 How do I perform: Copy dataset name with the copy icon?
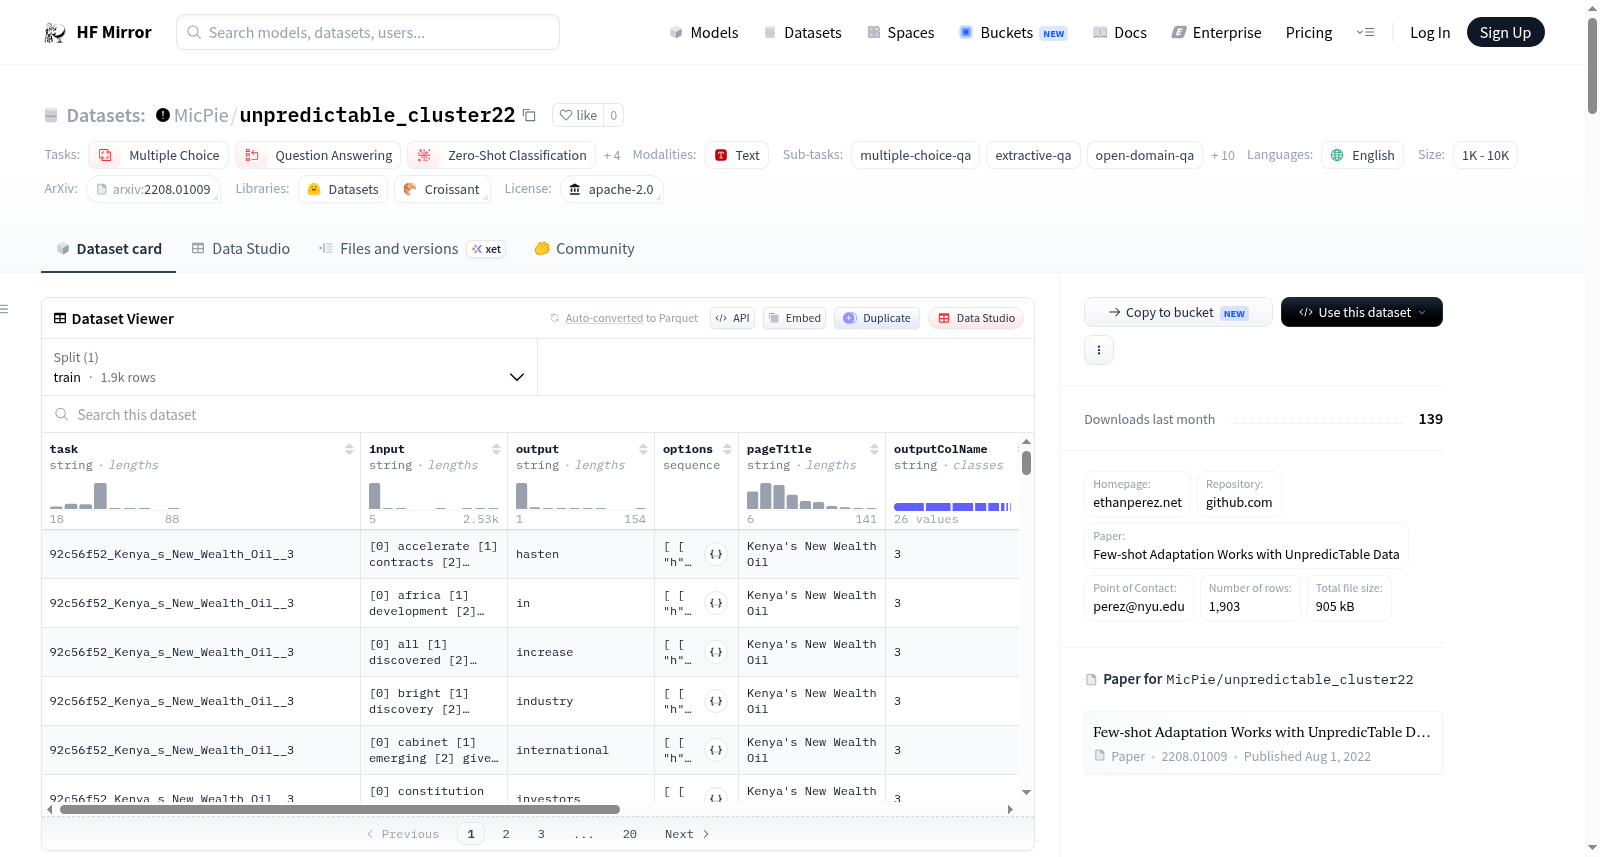[529, 115]
